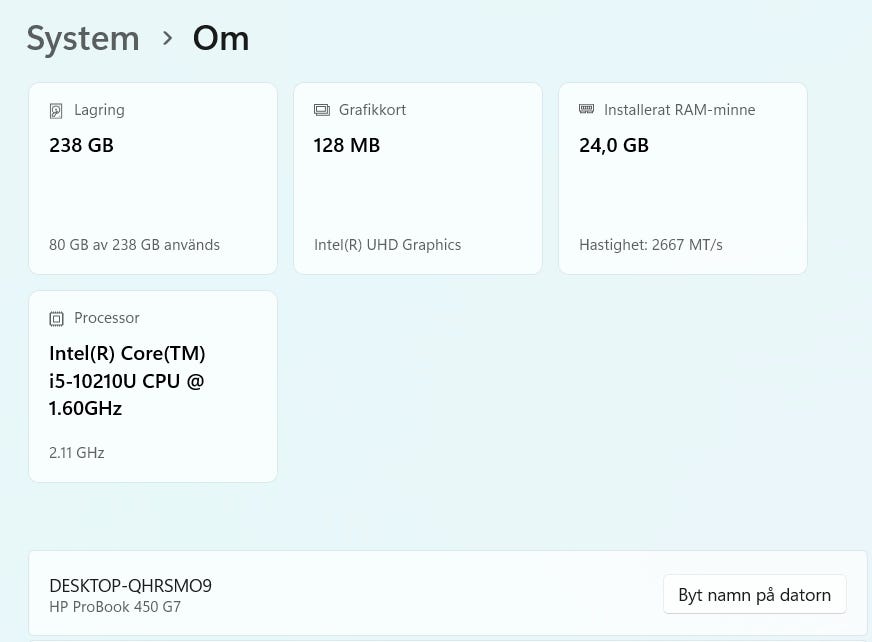Viewport: 872px width, 642px height.
Task: Click the HP ProBook 450 G7 model text
Action: [115, 607]
